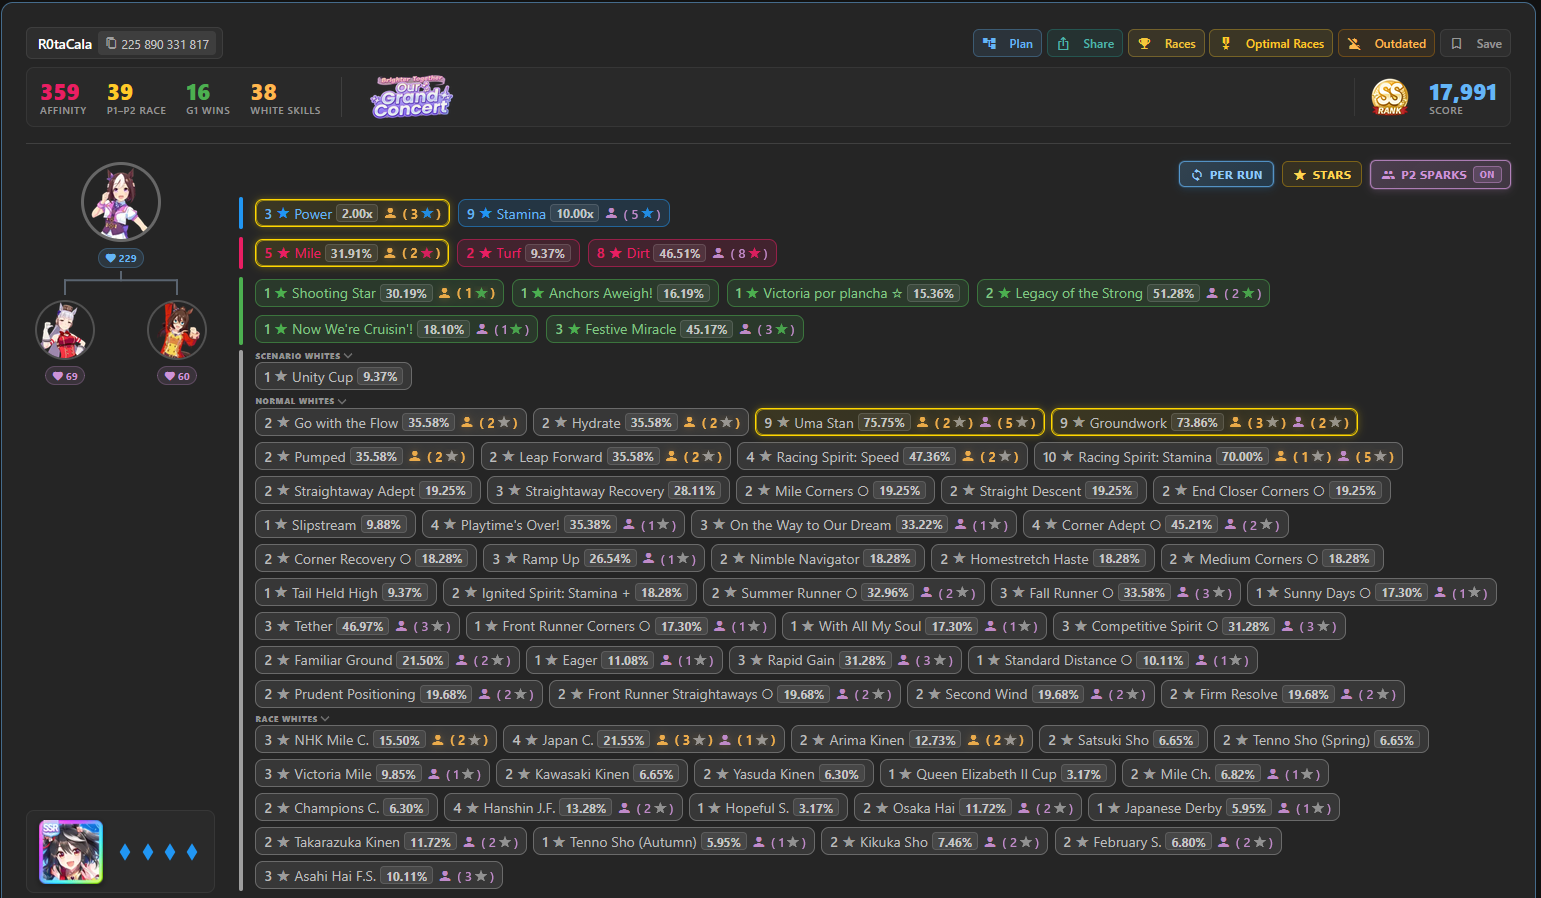Click the 359 Affinity stat
The image size is (1541, 898).
coord(63,98)
